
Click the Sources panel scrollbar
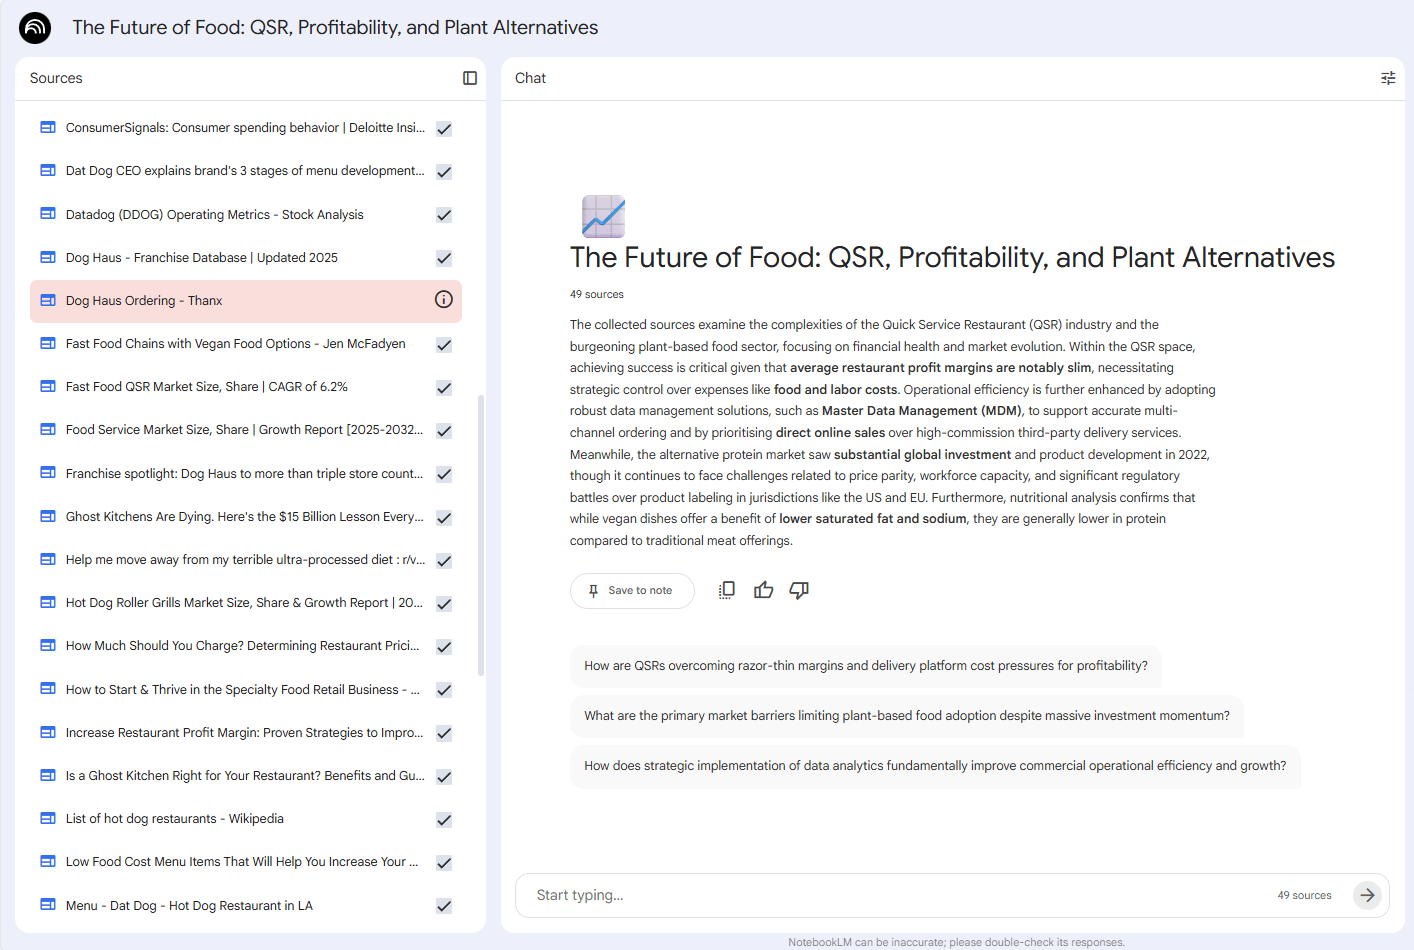[481, 535]
